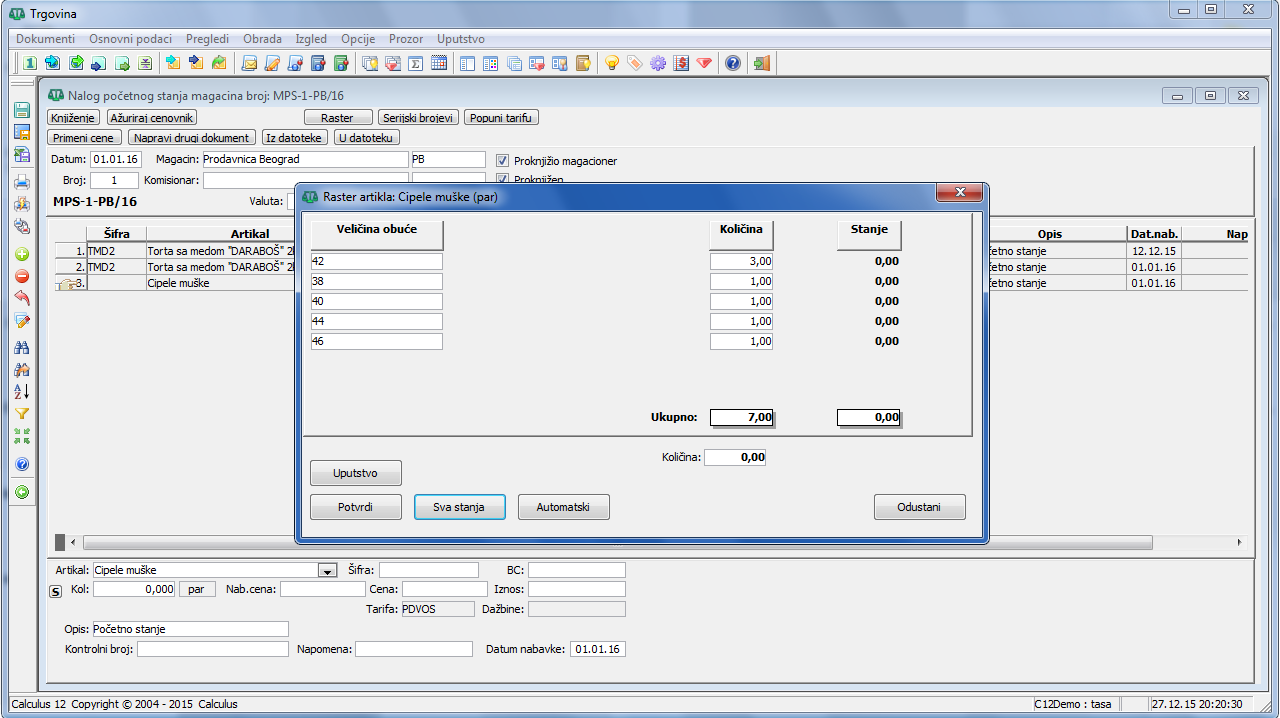Click the Veličina obuće field containing 38
This screenshot has width=1280, height=718.
(x=377, y=281)
